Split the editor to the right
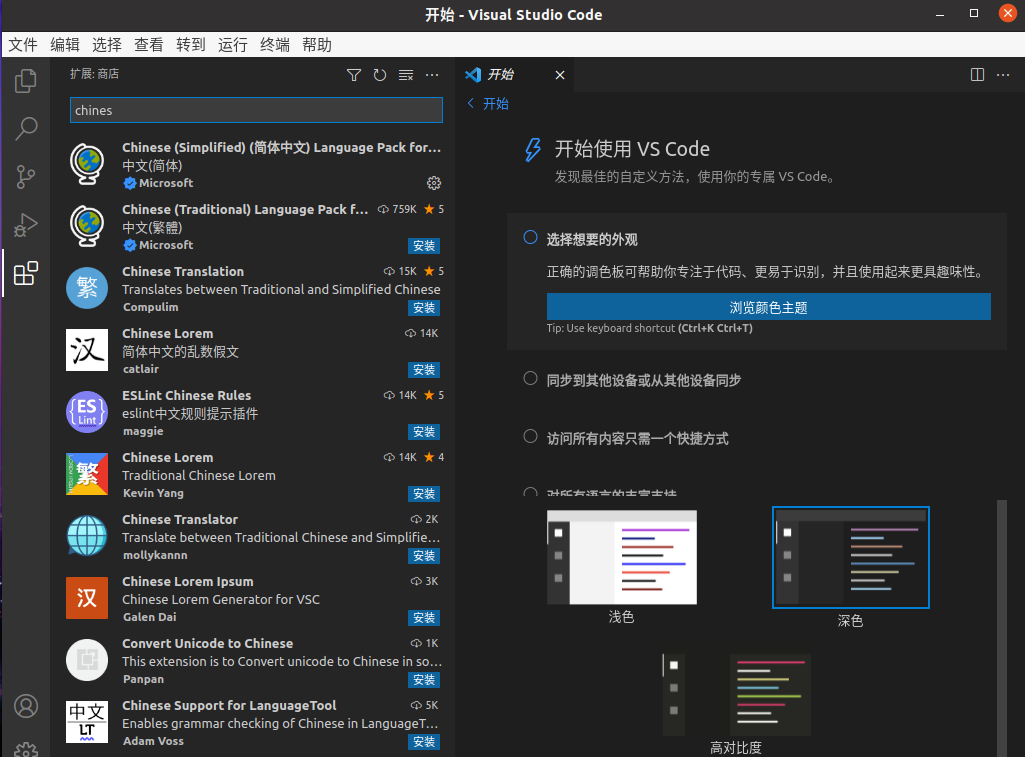The image size is (1025, 757). pos(977,75)
